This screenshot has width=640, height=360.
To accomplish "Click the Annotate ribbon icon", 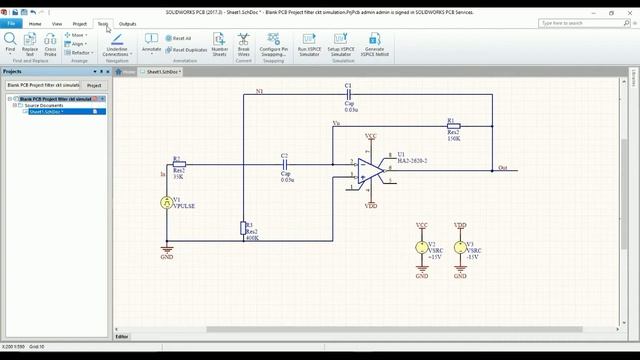I will tap(151, 42).
